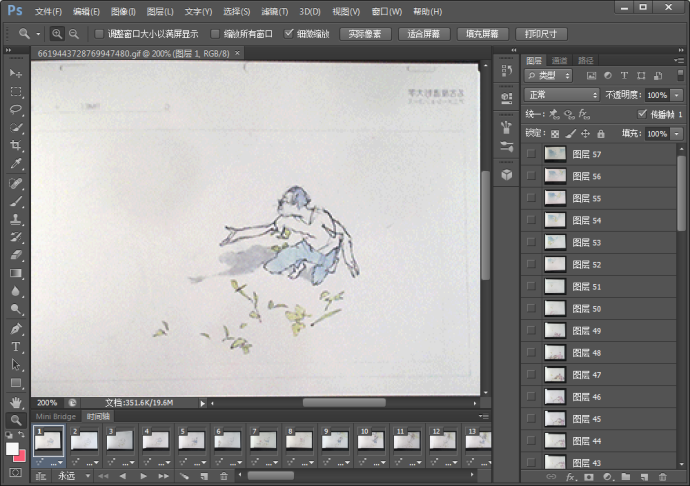Open the loop option 永远 dropdown
The width and height of the screenshot is (690, 486).
73,476
